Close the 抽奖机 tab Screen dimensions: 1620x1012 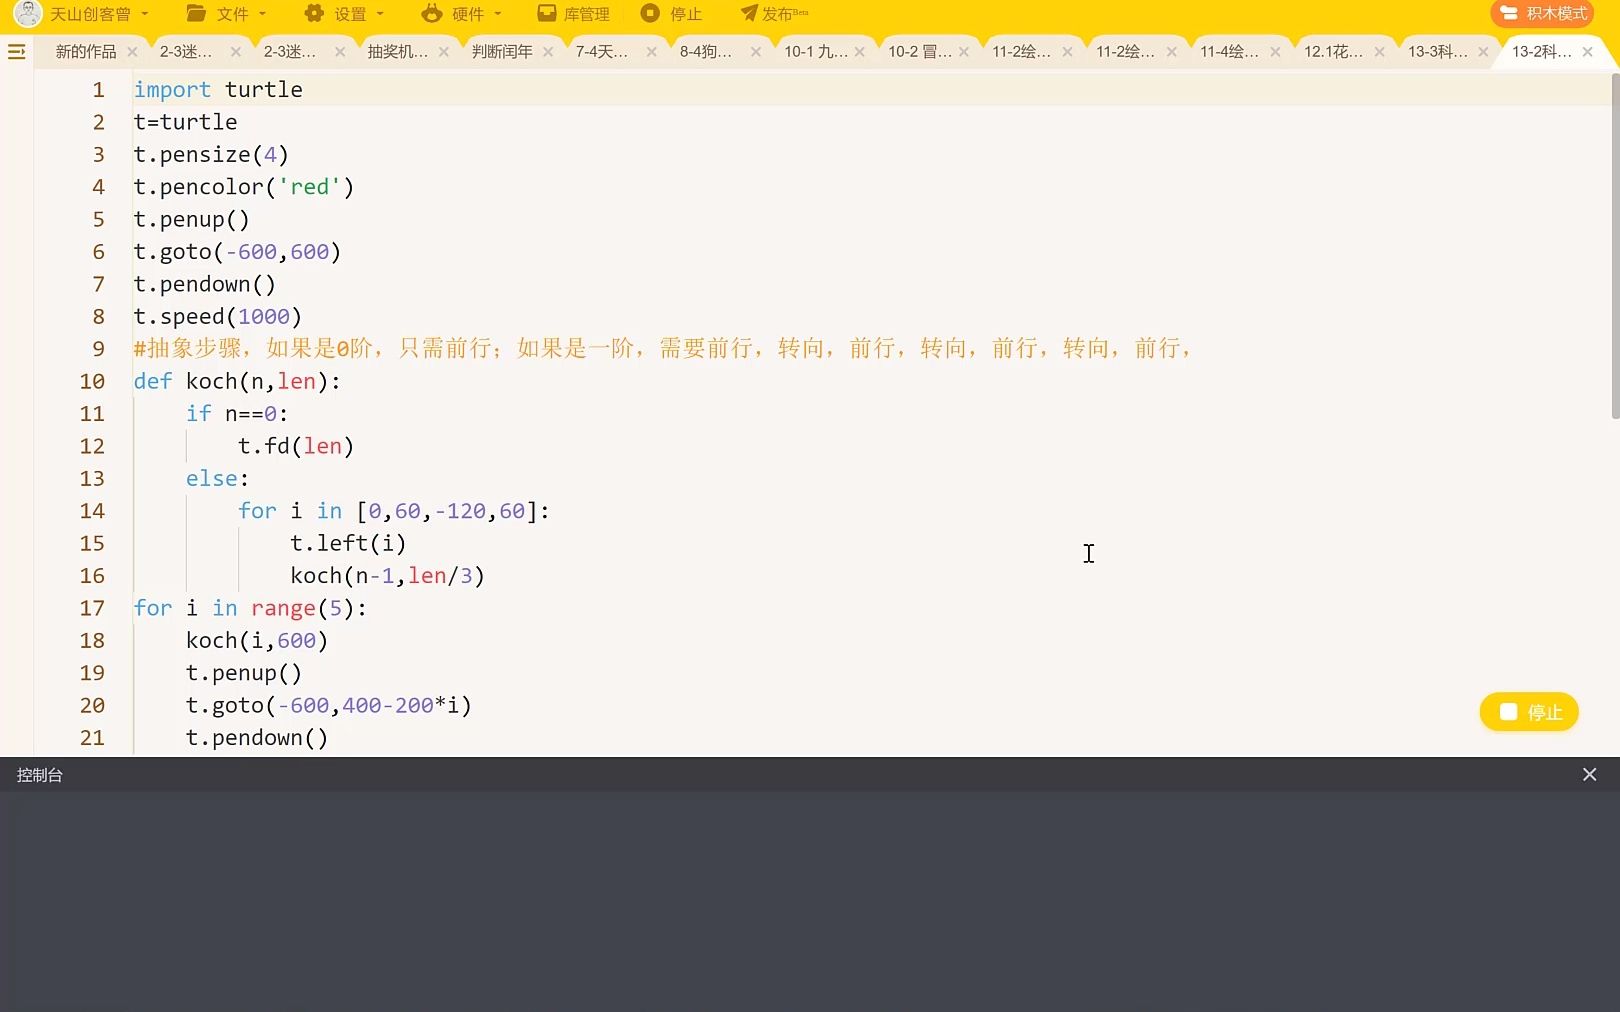(x=444, y=51)
